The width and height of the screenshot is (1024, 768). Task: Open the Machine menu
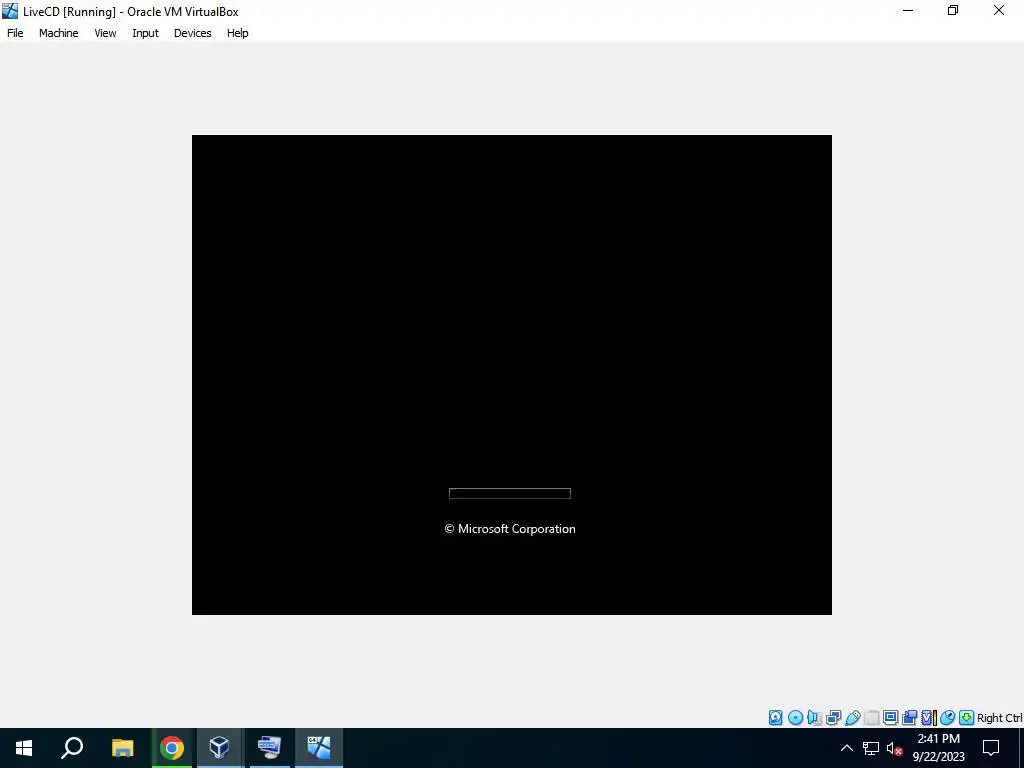pos(59,33)
